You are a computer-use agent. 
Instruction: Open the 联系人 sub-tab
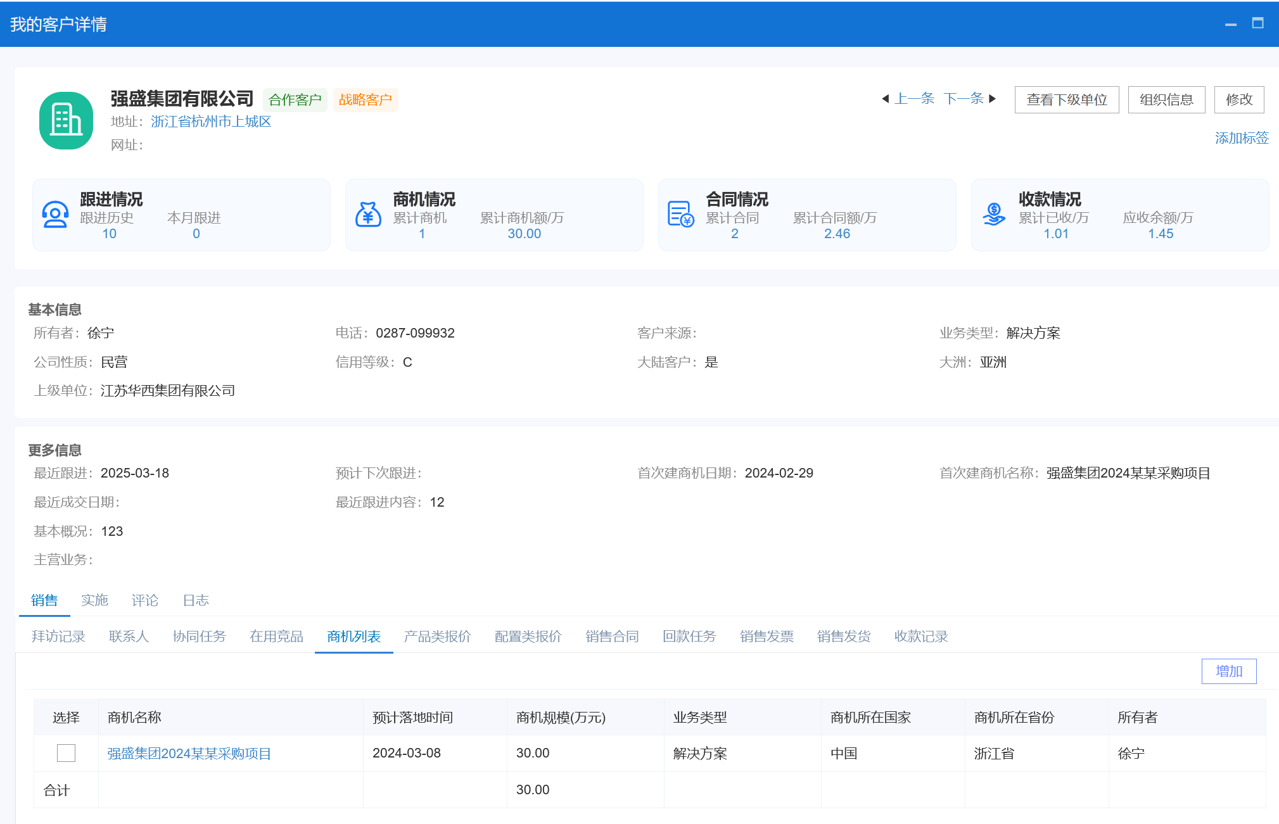pyautogui.click(x=129, y=636)
